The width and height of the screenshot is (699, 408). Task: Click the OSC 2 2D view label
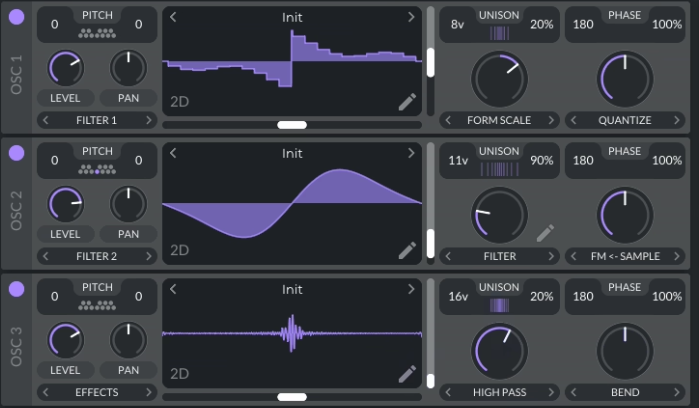point(180,250)
